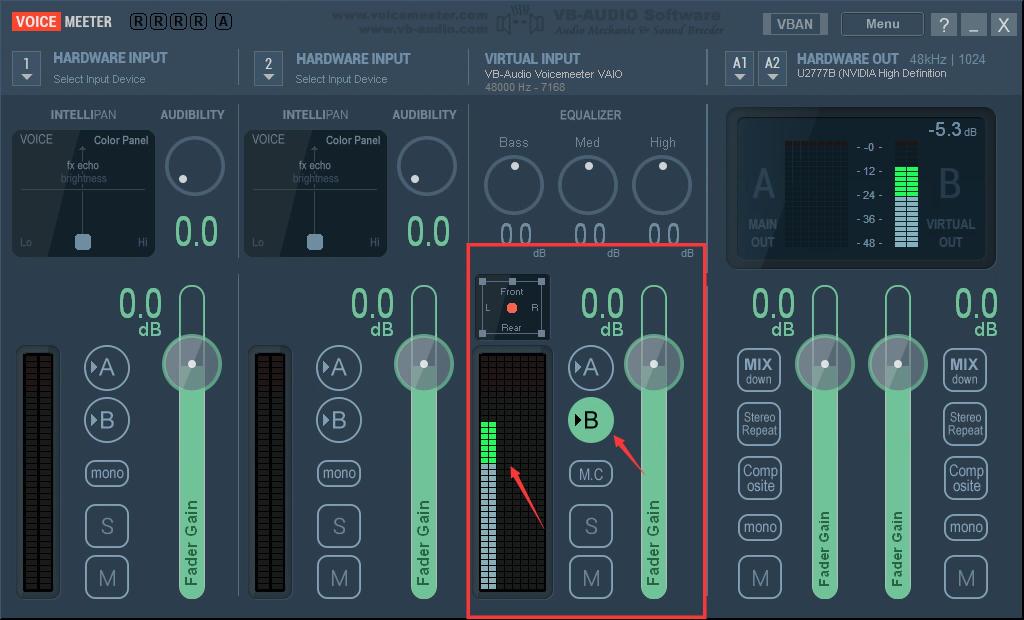The image size is (1024, 620).
Task: Click the U2777B (NVIDIA High Definition device name
Action: pyautogui.click(x=871, y=73)
